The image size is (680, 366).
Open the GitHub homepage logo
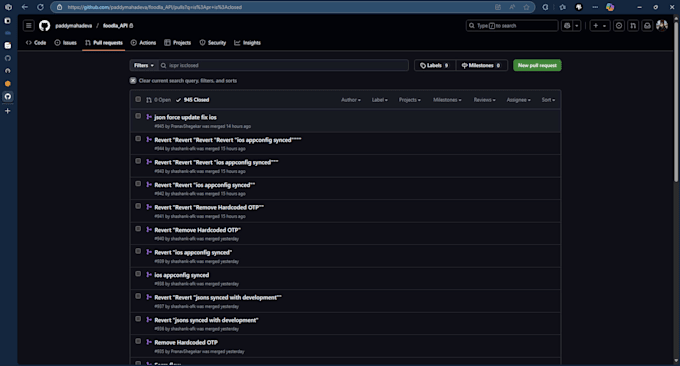(44, 26)
